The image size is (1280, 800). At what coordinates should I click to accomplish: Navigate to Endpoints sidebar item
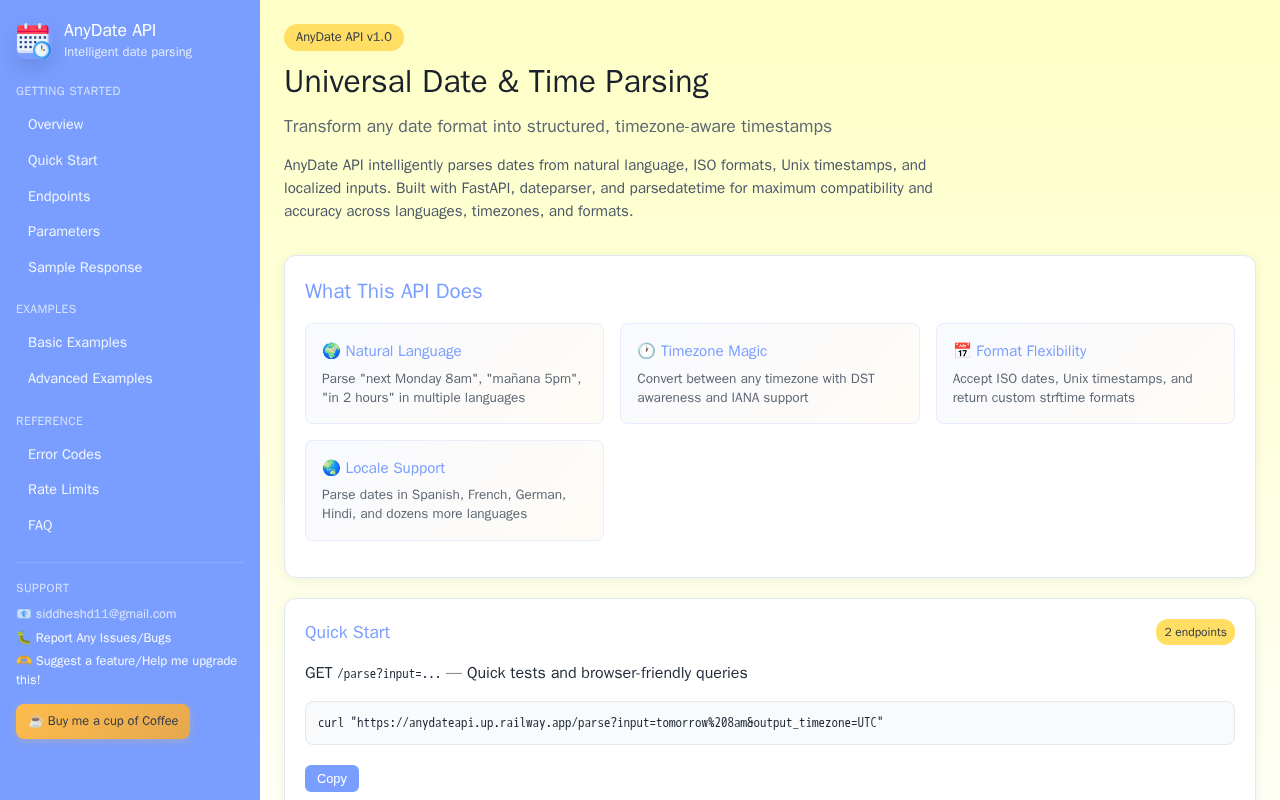tap(59, 197)
